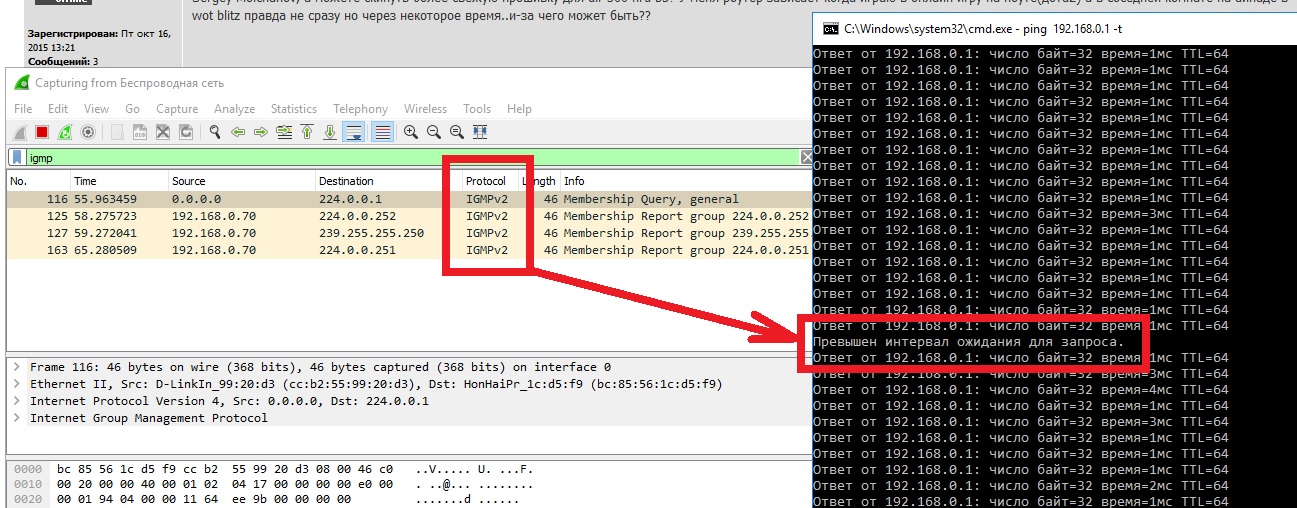Image resolution: width=1297 pixels, height=508 pixels.
Task: Zoom in the packet list text
Action: pyautogui.click(x=411, y=132)
